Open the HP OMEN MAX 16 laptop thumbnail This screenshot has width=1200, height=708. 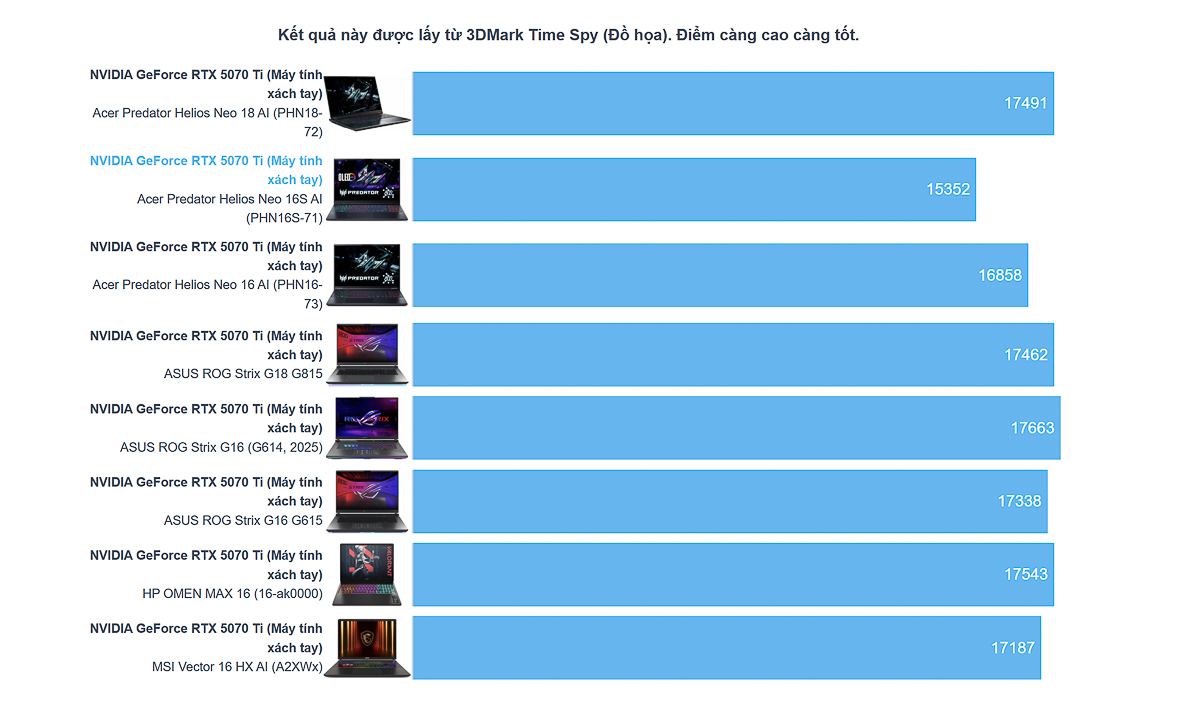pos(367,574)
